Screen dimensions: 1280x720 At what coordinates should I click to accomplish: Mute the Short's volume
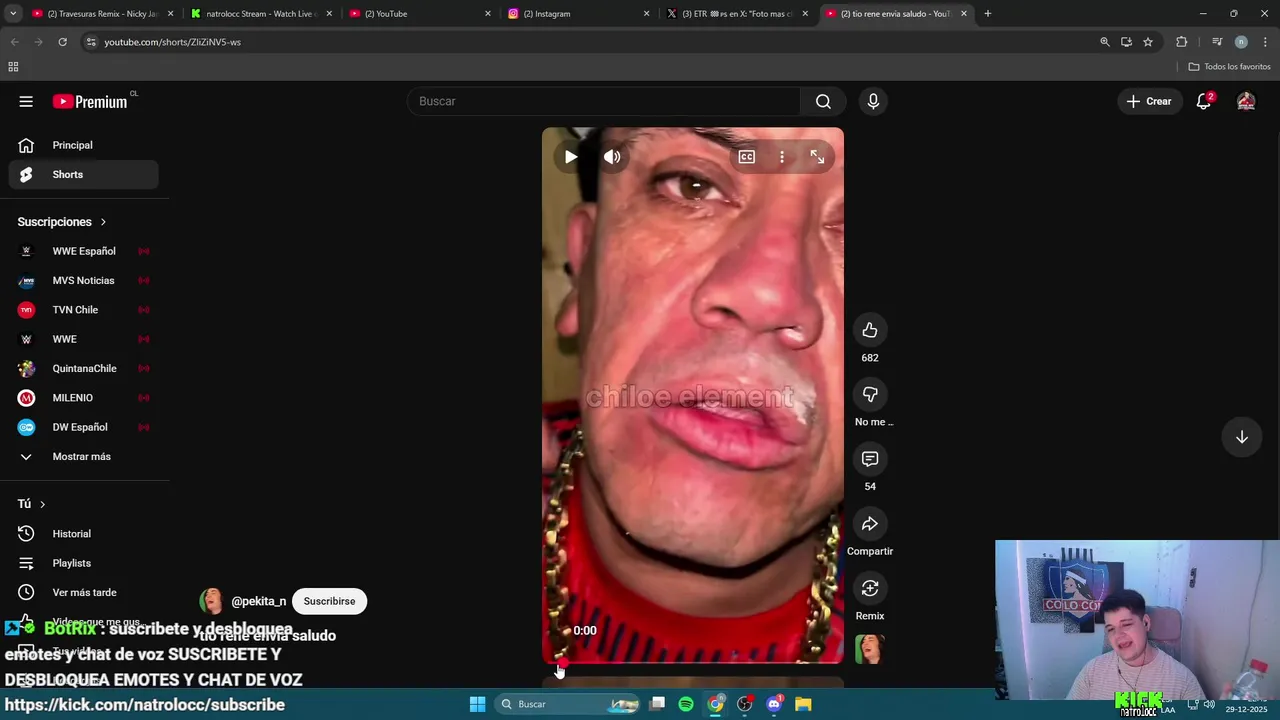pyautogui.click(x=612, y=157)
